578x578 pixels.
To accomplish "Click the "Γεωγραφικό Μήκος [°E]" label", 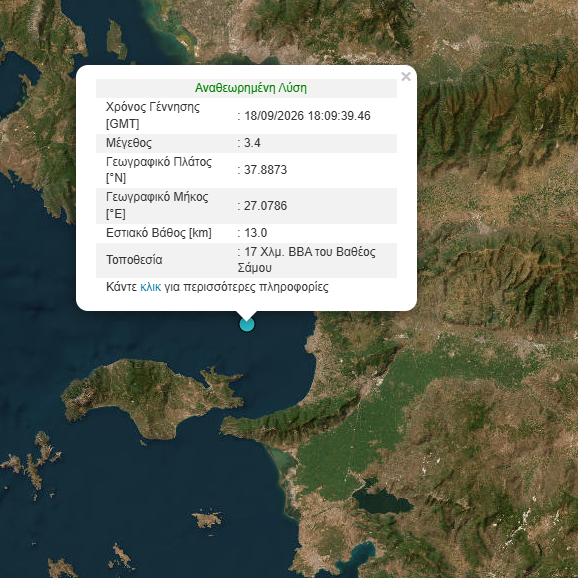I will 157,206.
